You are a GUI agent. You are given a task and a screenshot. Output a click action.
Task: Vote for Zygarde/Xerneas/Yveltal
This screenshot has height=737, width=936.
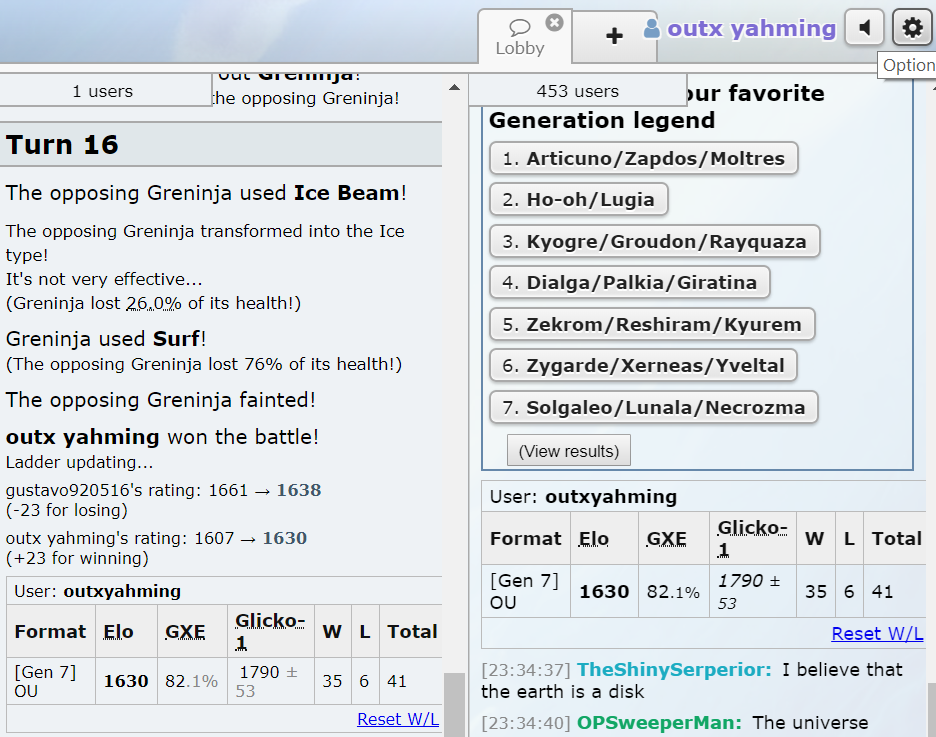point(643,366)
